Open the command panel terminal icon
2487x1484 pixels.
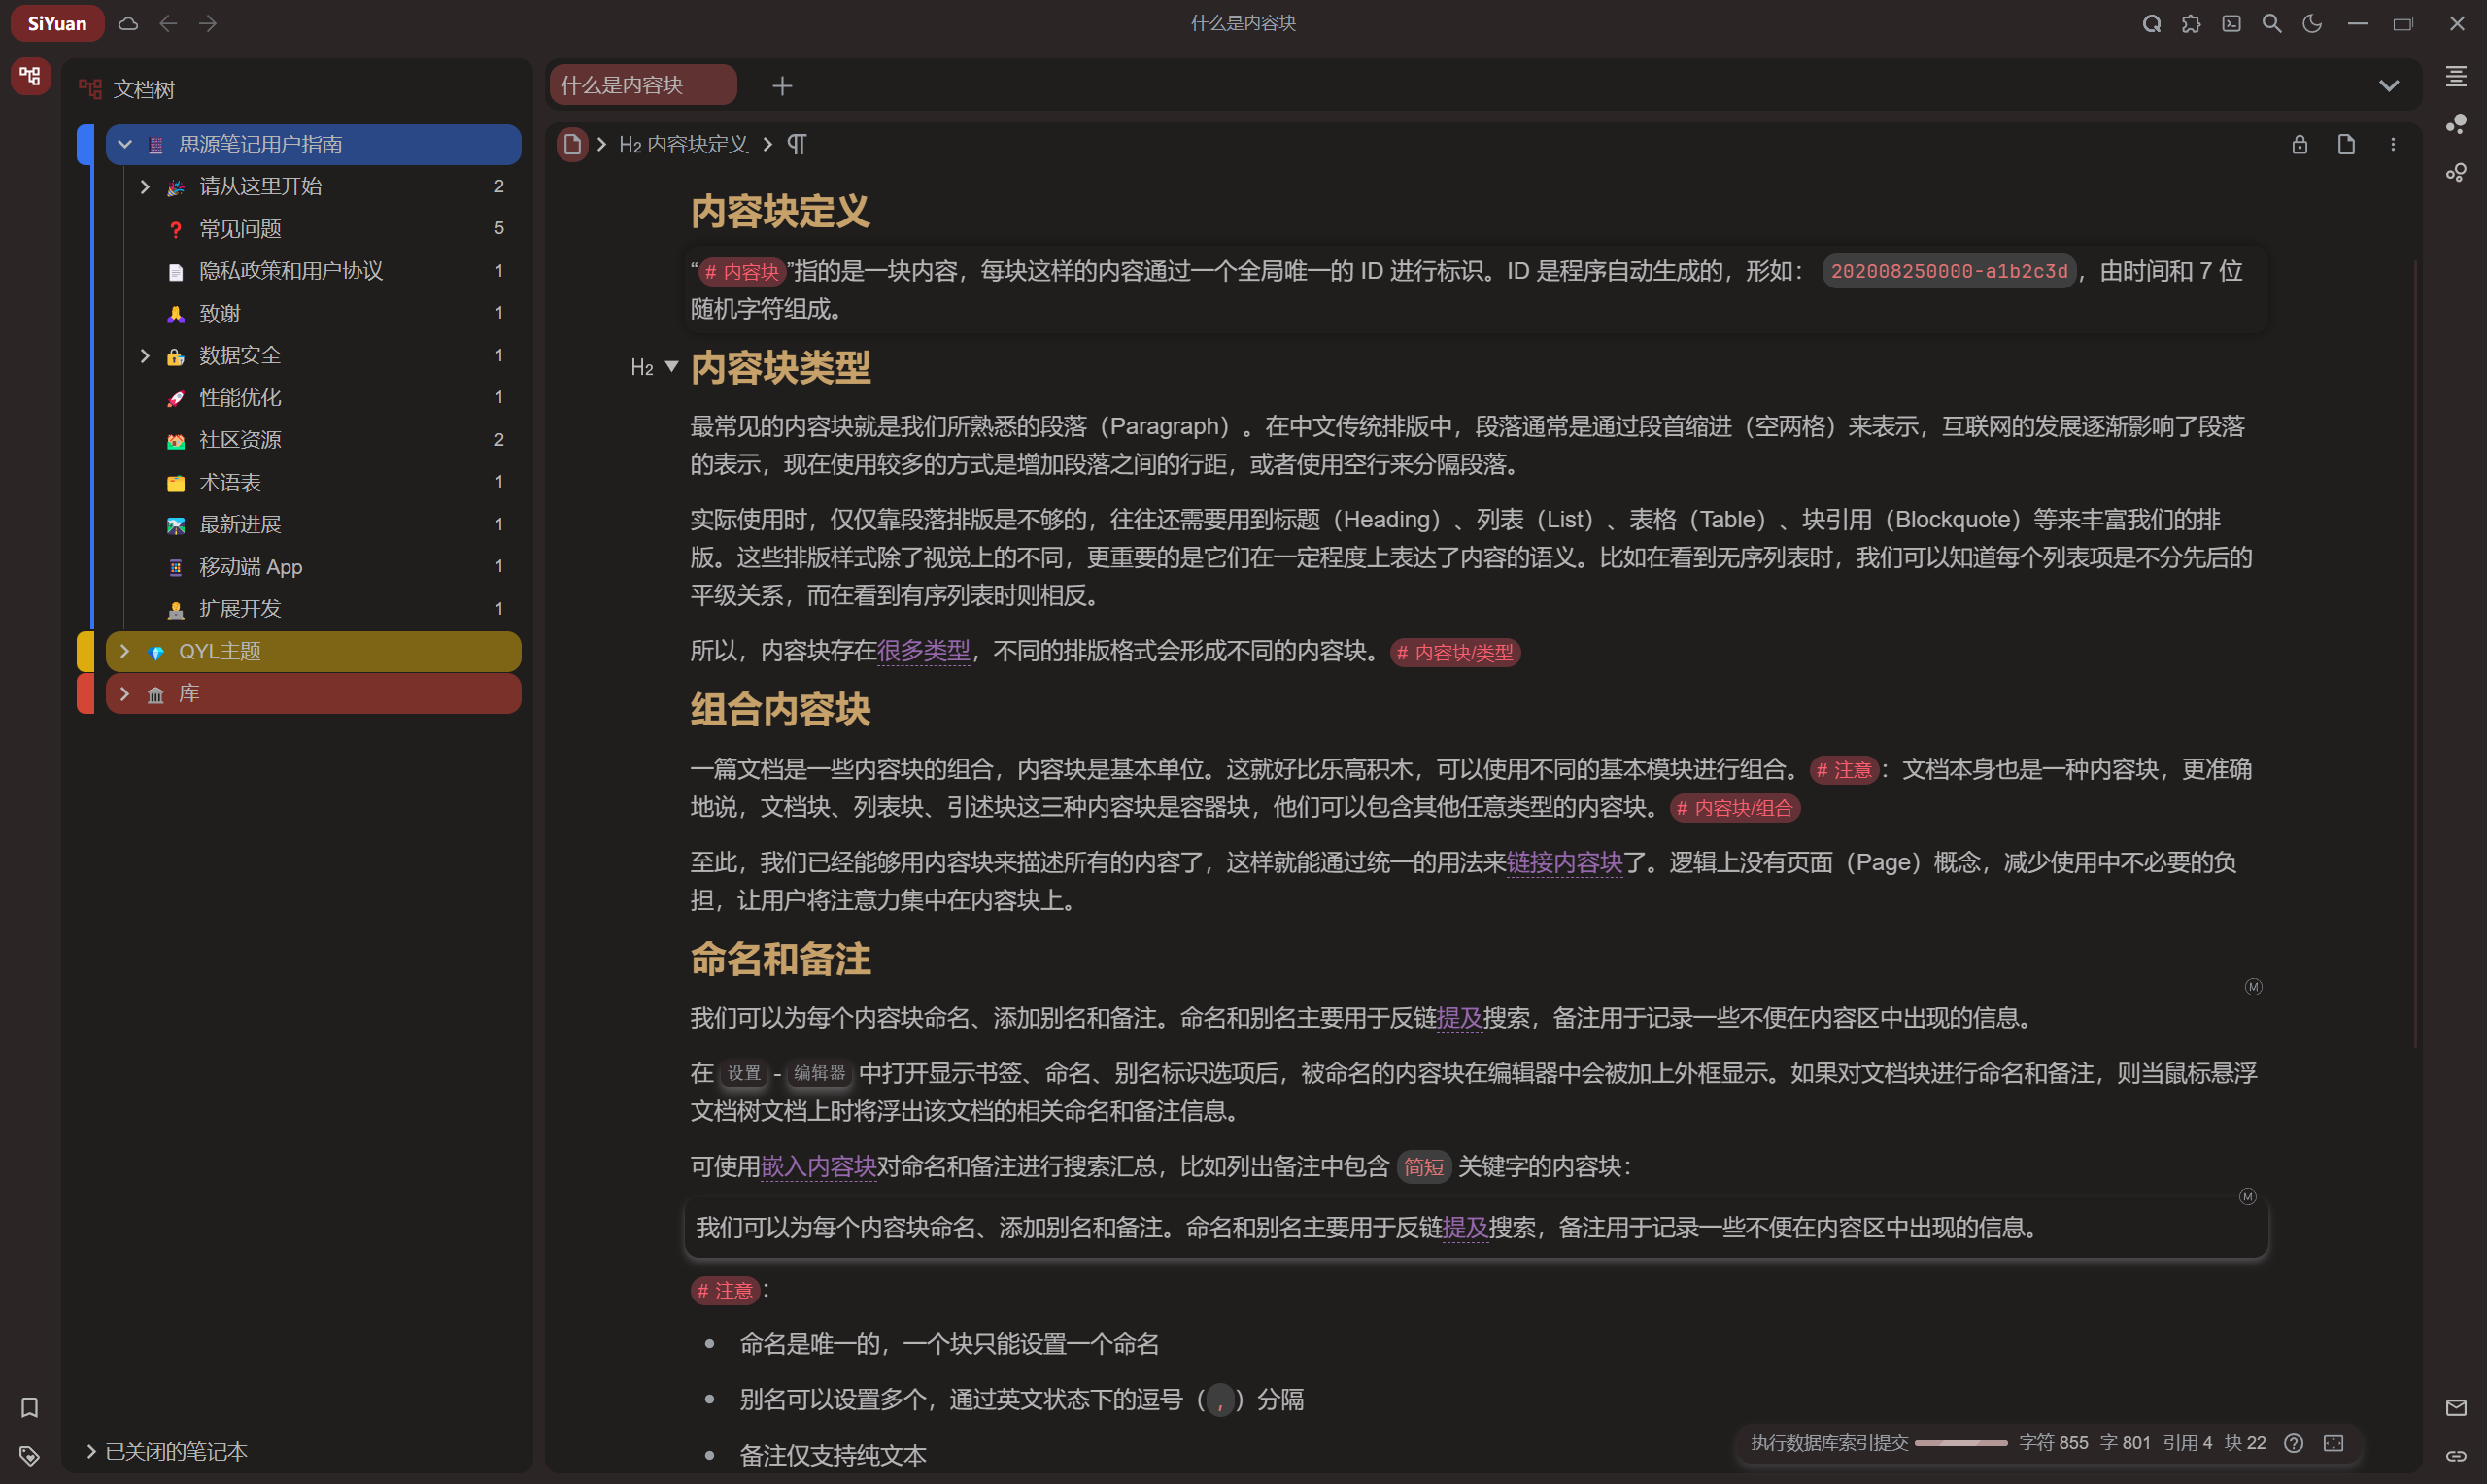(x=2231, y=23)
